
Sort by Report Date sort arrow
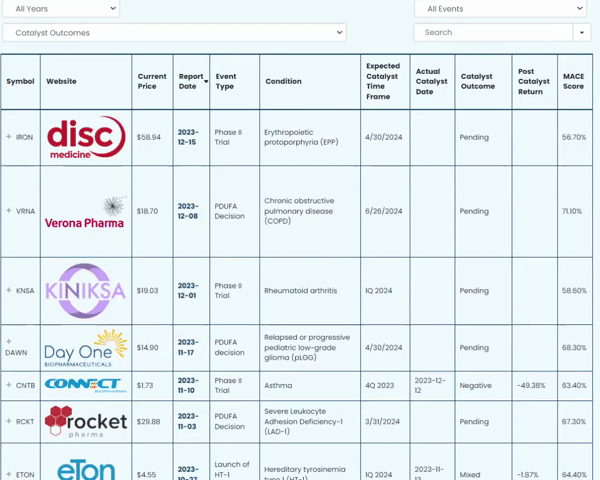pos(206,82)
